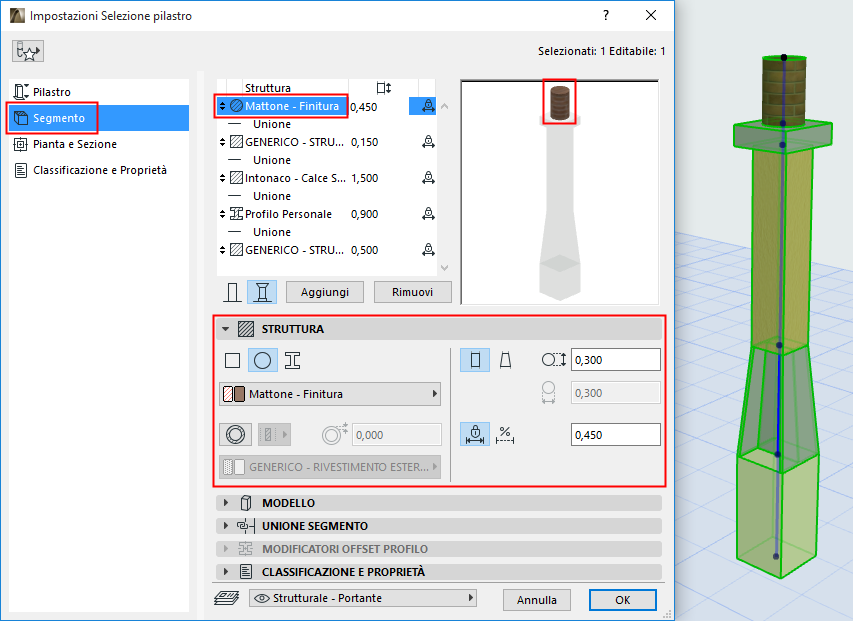The width and height of the screenshot is (853, 621).
Task: Open the favorites preset icon below title bar
Action: [27, 50]
